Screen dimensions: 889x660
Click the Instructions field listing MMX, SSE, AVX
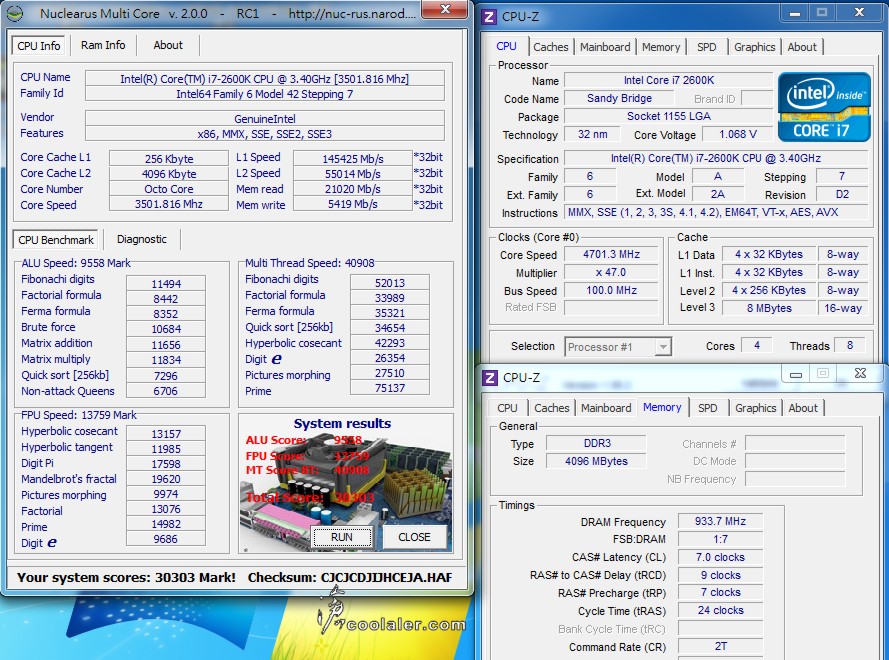click(x=717, y=213)
